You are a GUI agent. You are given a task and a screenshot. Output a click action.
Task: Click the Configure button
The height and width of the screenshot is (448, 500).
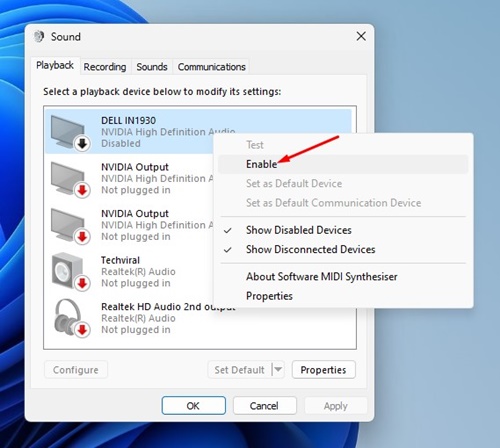(x=76, y=370)
